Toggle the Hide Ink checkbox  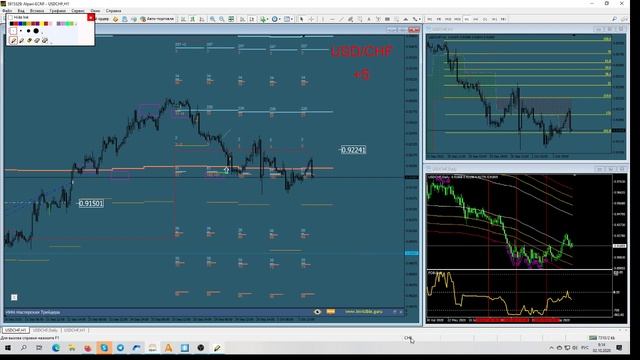[x=11, y=18]
